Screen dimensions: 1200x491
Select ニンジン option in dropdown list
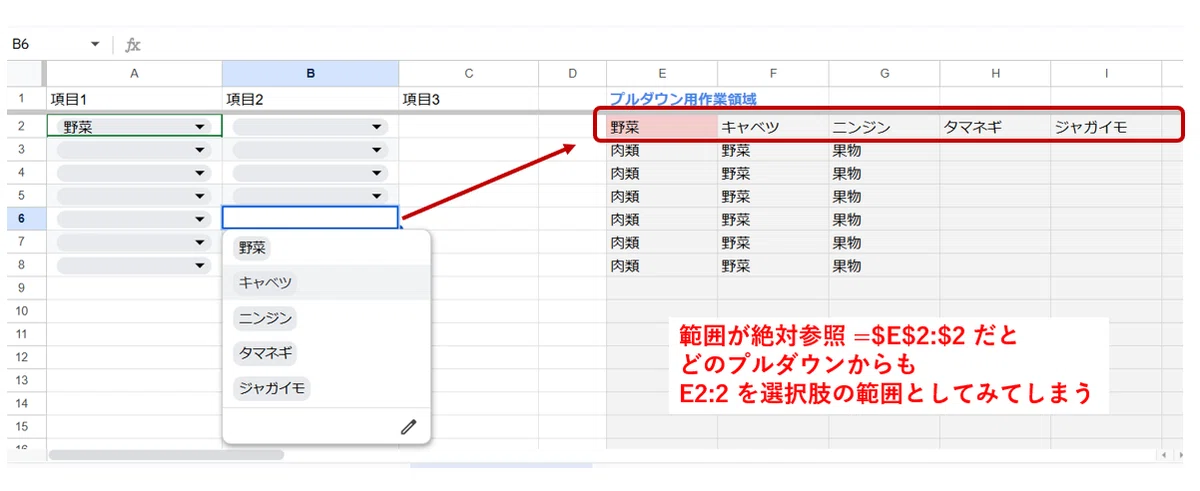coord(265,318)
